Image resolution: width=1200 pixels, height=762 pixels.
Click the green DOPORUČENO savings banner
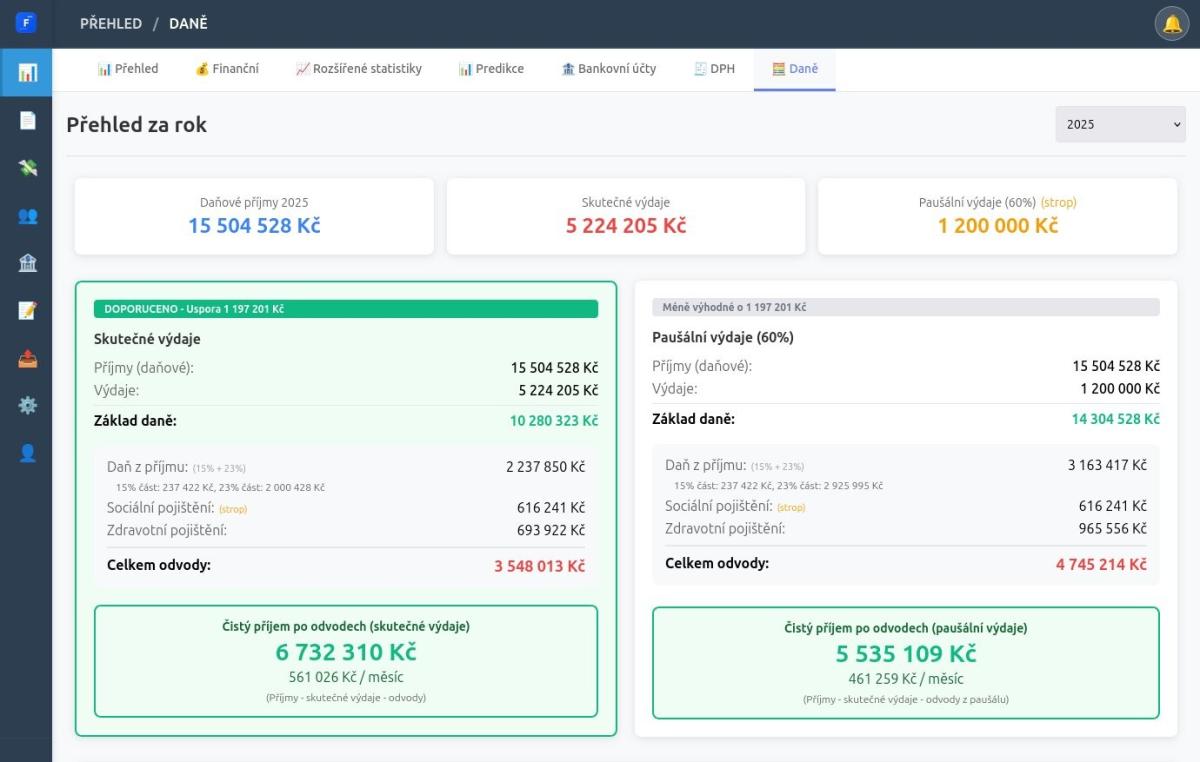pyautogui.click(x=346, y=309)
